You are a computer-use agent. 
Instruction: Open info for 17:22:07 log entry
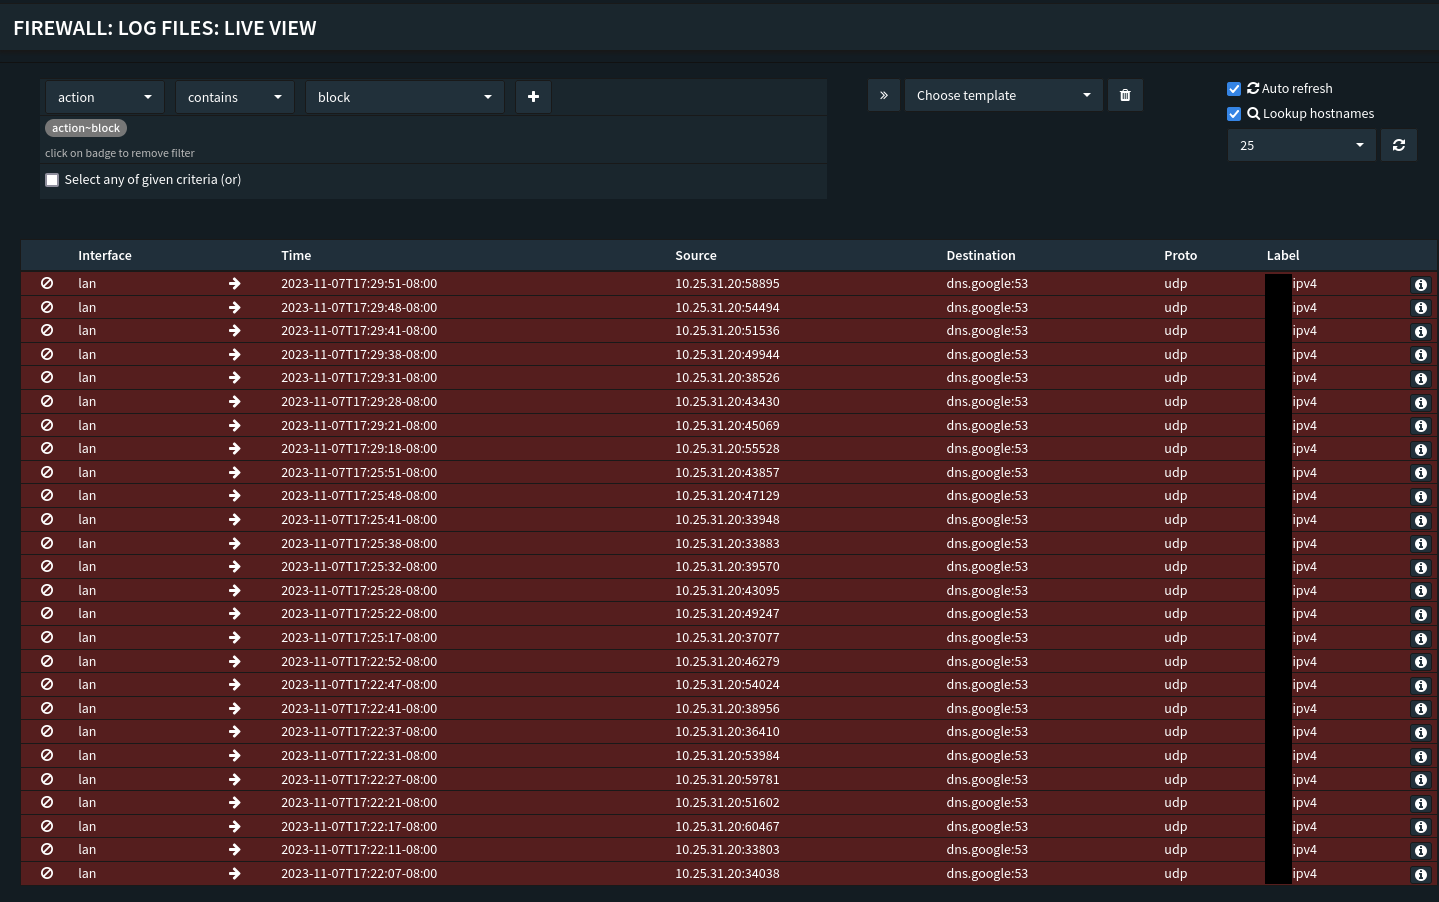click(x=1420, y=875)
